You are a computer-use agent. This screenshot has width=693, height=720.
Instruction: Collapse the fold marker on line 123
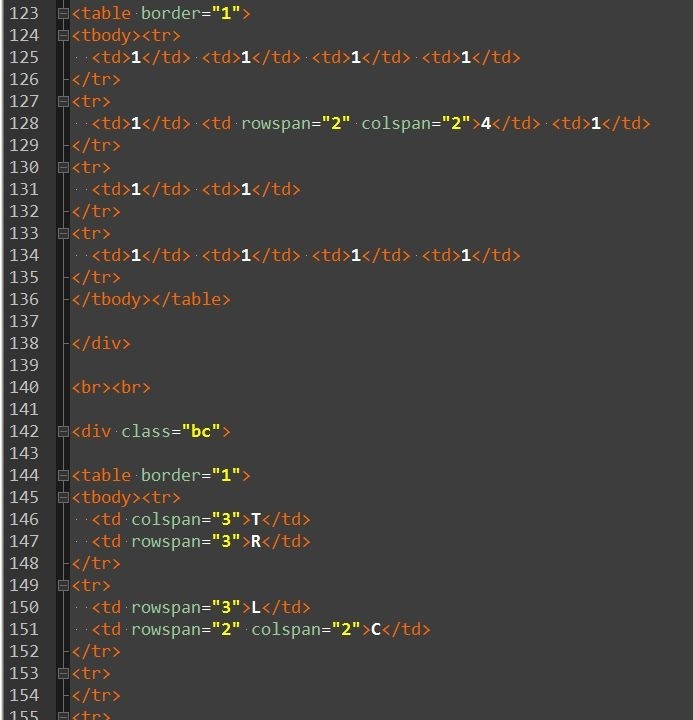[x=63, y=13]
